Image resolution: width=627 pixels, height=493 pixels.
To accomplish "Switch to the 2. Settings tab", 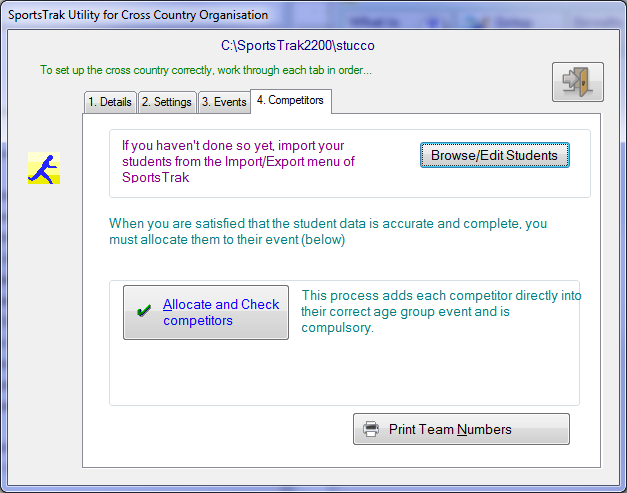I will click(x=167, y=102).
